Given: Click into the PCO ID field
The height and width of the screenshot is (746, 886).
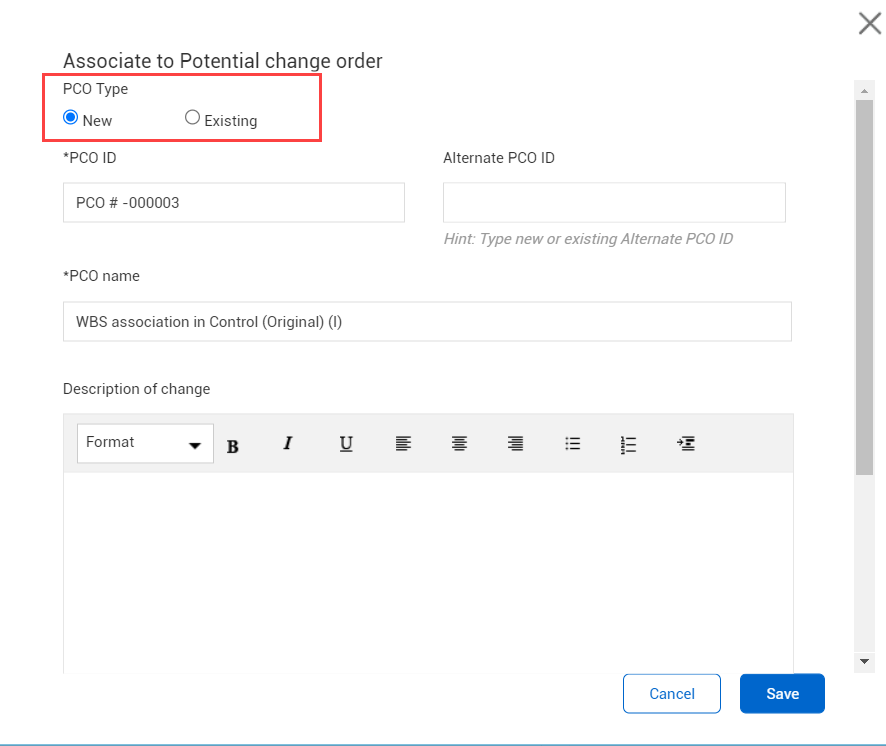Looking at the screenshot, I should [x=234, y=202].
